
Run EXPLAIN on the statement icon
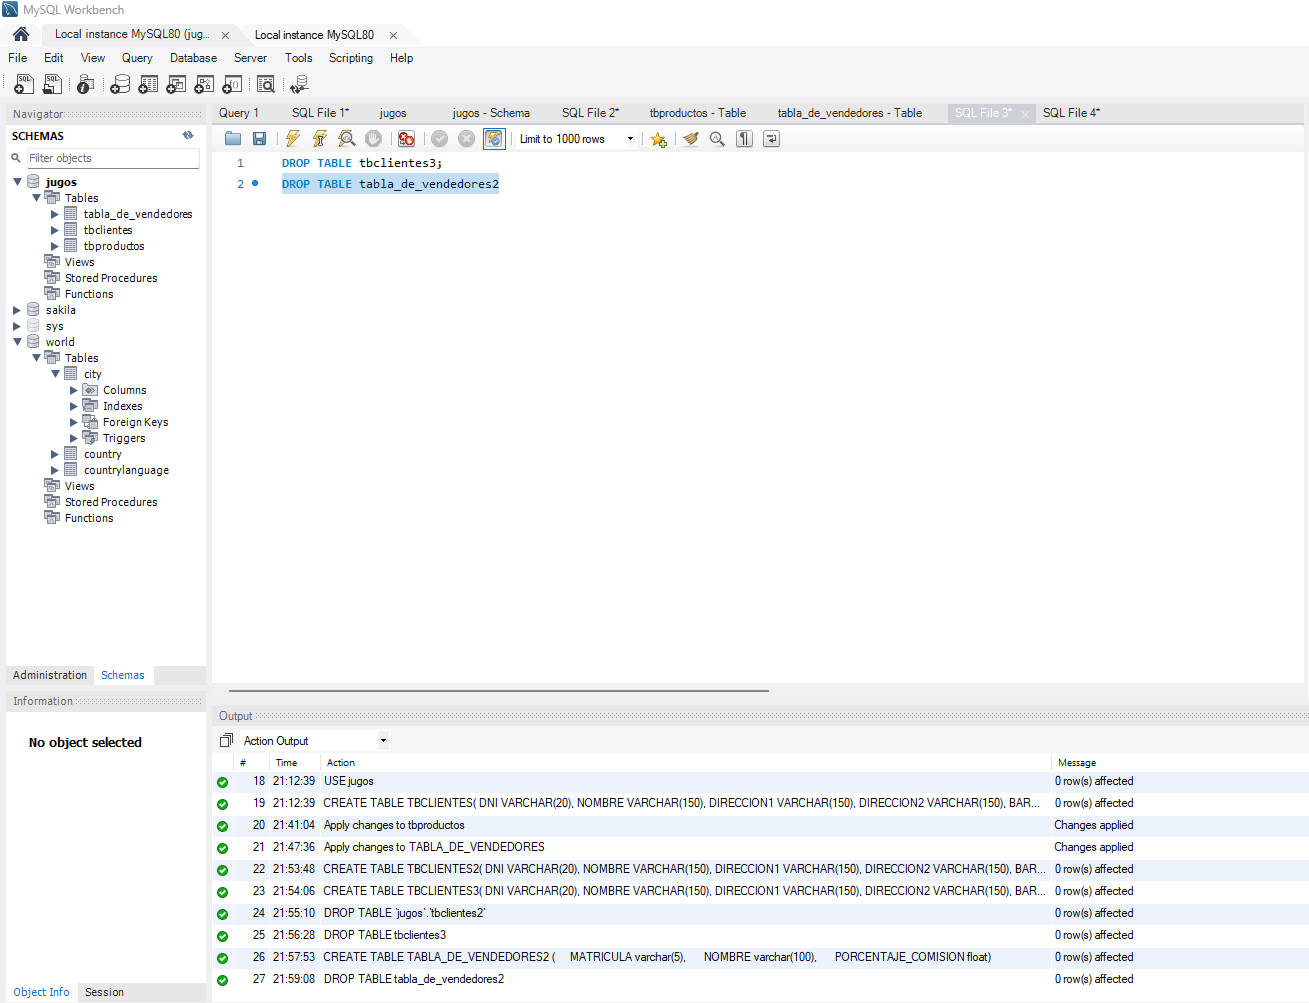tap(347, 139)
